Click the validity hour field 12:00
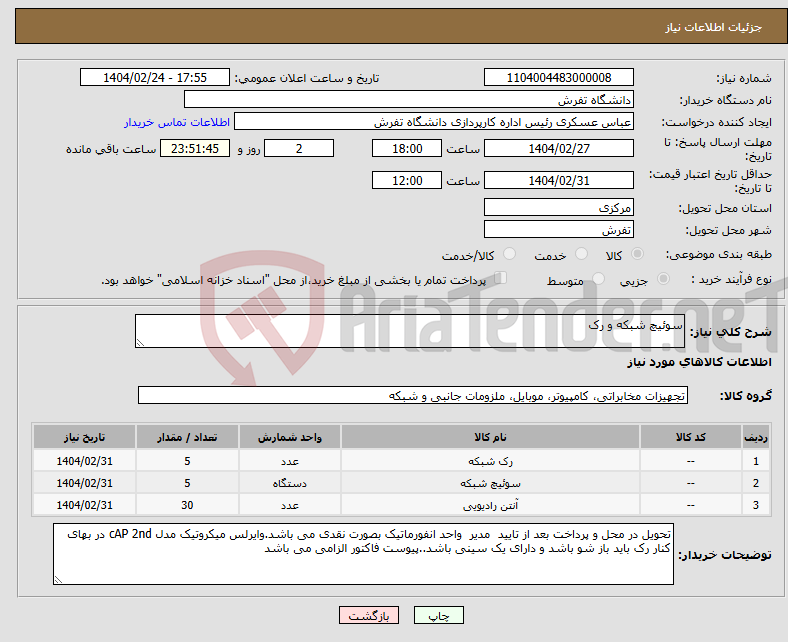The width and height of the screenshot is (788, 642). tap(407, 180)
